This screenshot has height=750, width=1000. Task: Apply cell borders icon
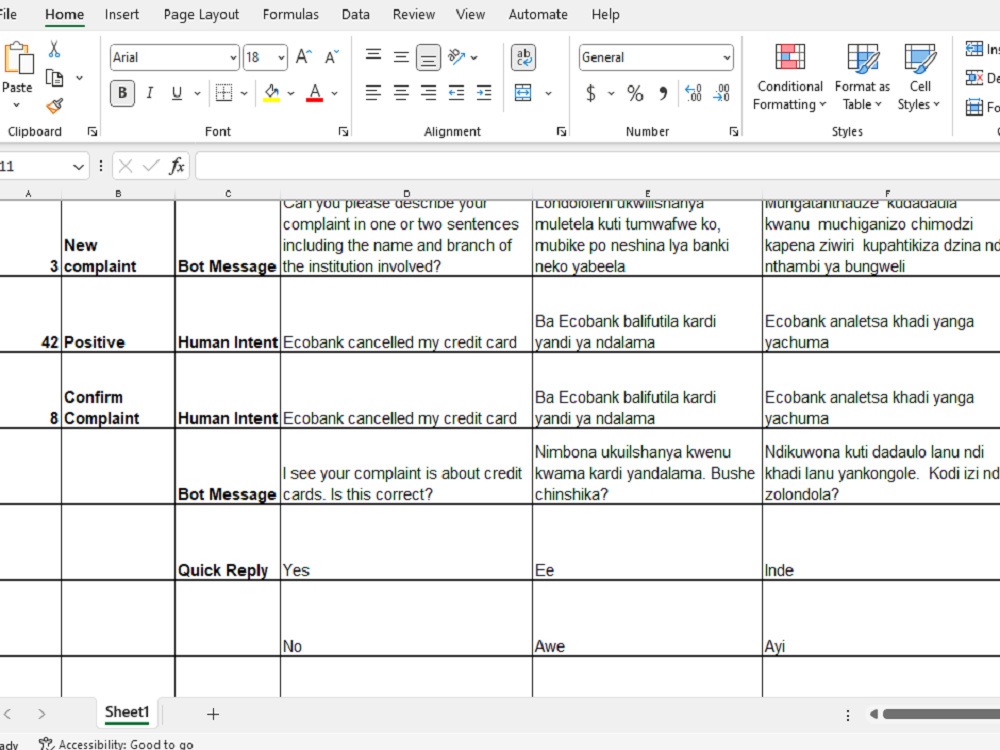[224, 93]
